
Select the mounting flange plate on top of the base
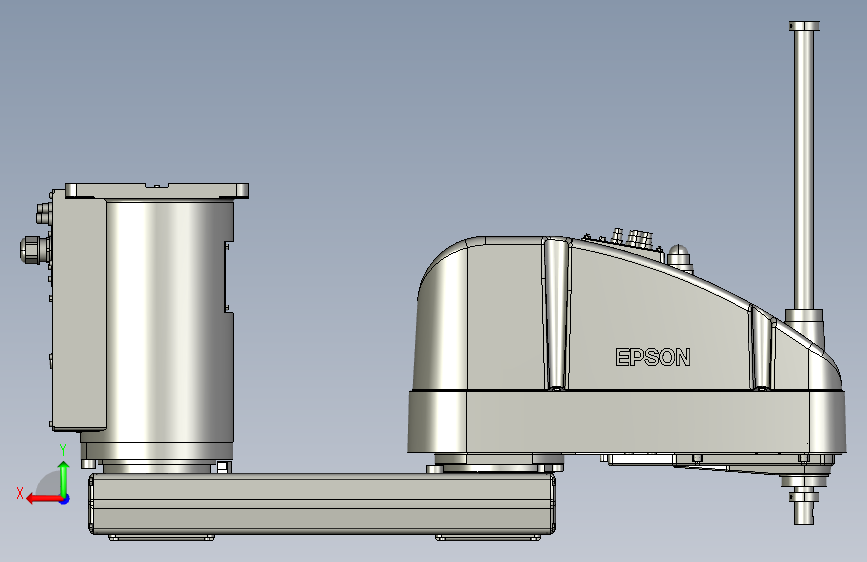tap(157, 191)
